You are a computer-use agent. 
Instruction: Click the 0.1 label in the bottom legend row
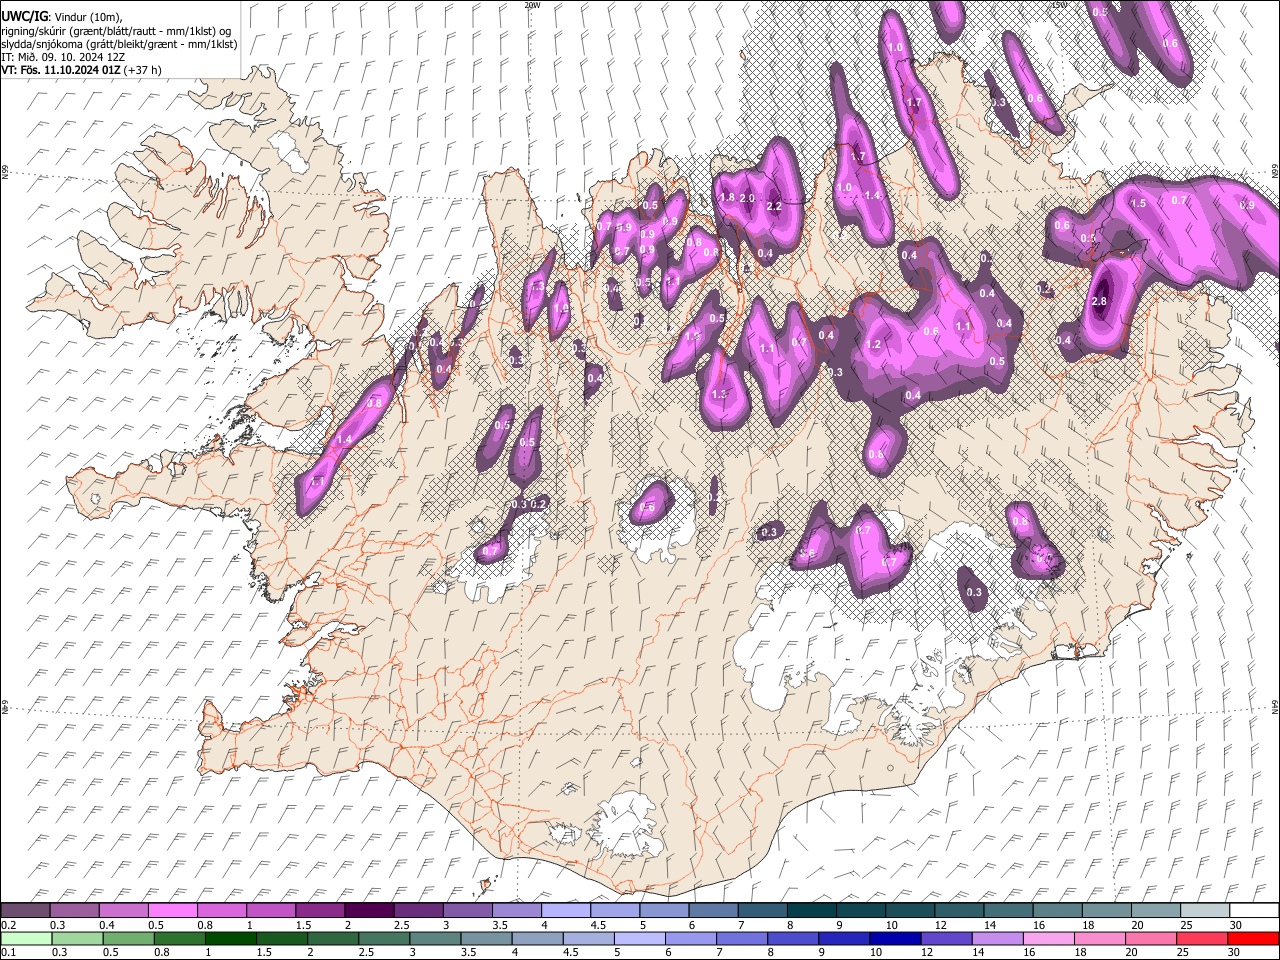tap(8, 953)
